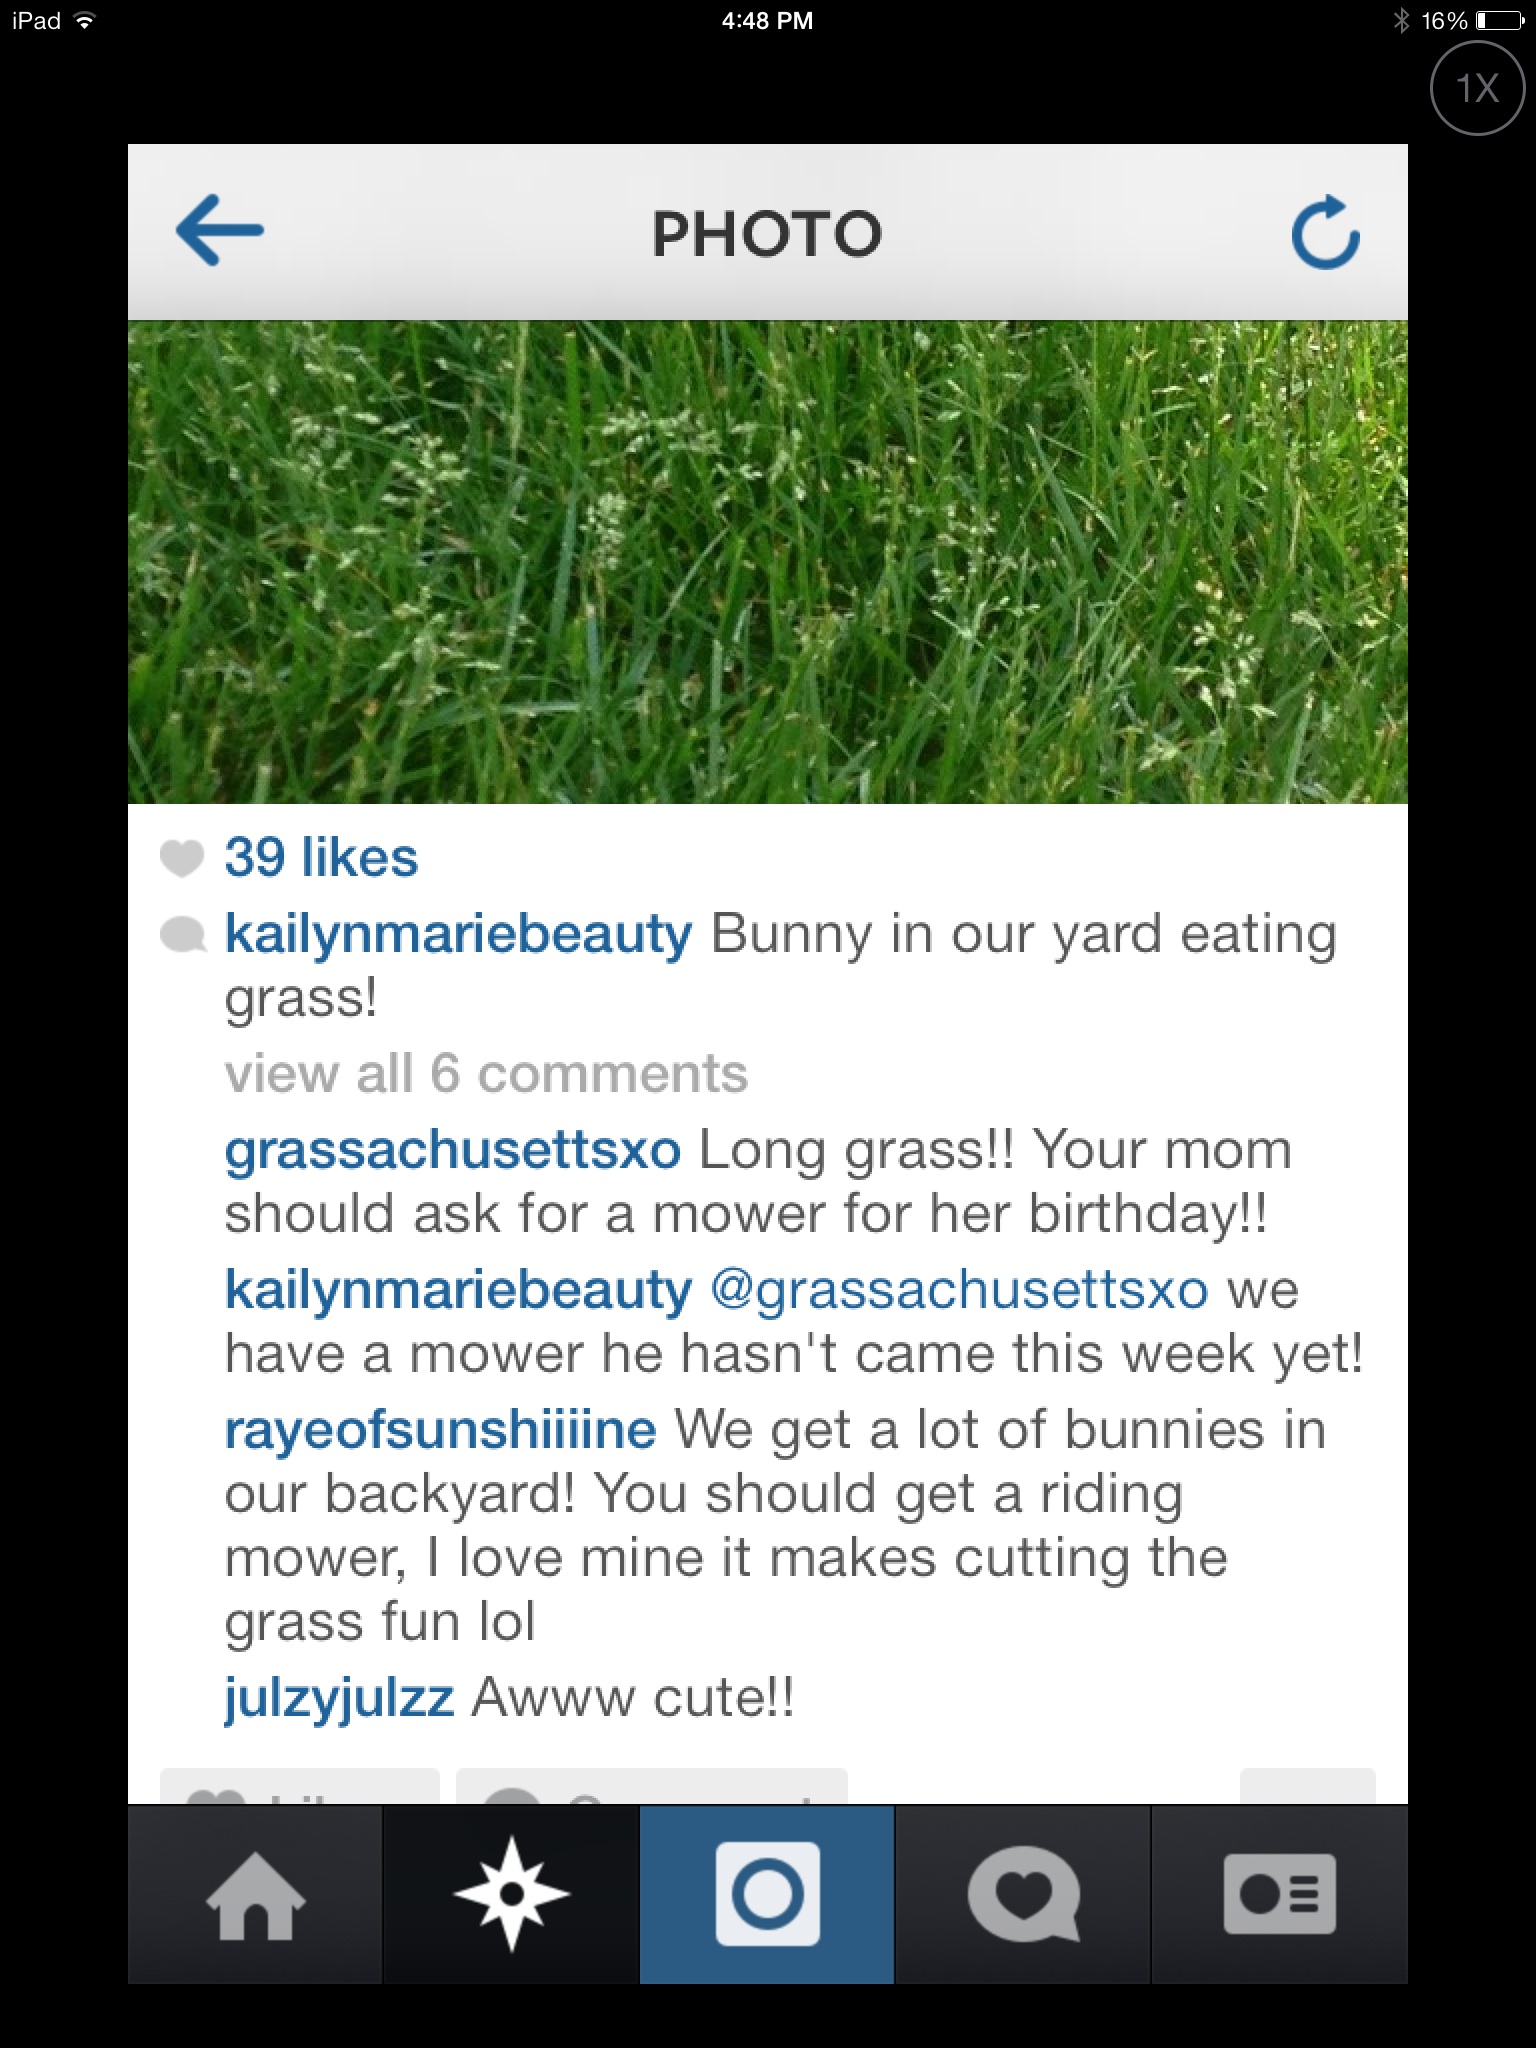Open kailynmariebeauty profile from the caption
1536x2048 pixels.
458,935
